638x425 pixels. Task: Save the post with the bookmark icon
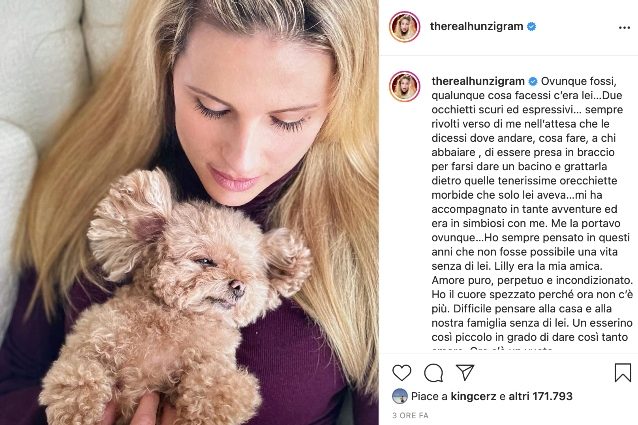point(623,372)
